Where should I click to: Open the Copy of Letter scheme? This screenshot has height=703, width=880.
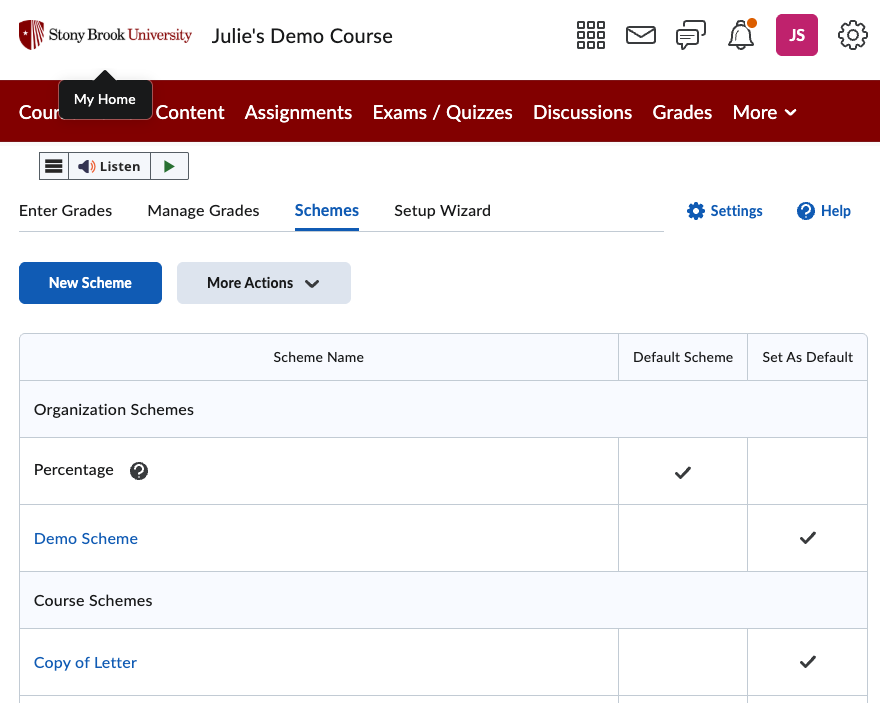85,663
